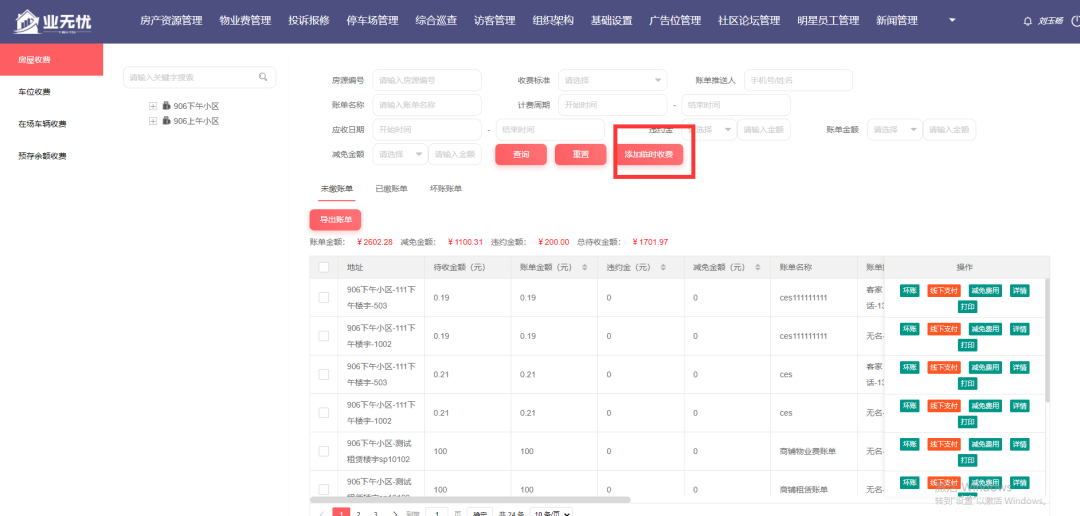This screenshot has width=1080, height=516.
Task: Check the row for 楼宇-1002 with amount 0.21
Action: tap(324, 413)
